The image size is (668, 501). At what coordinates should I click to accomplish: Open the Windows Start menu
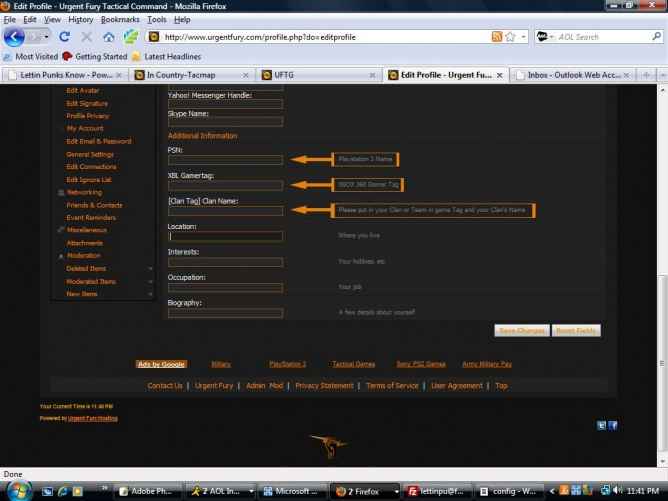click(x=18, y=490)
